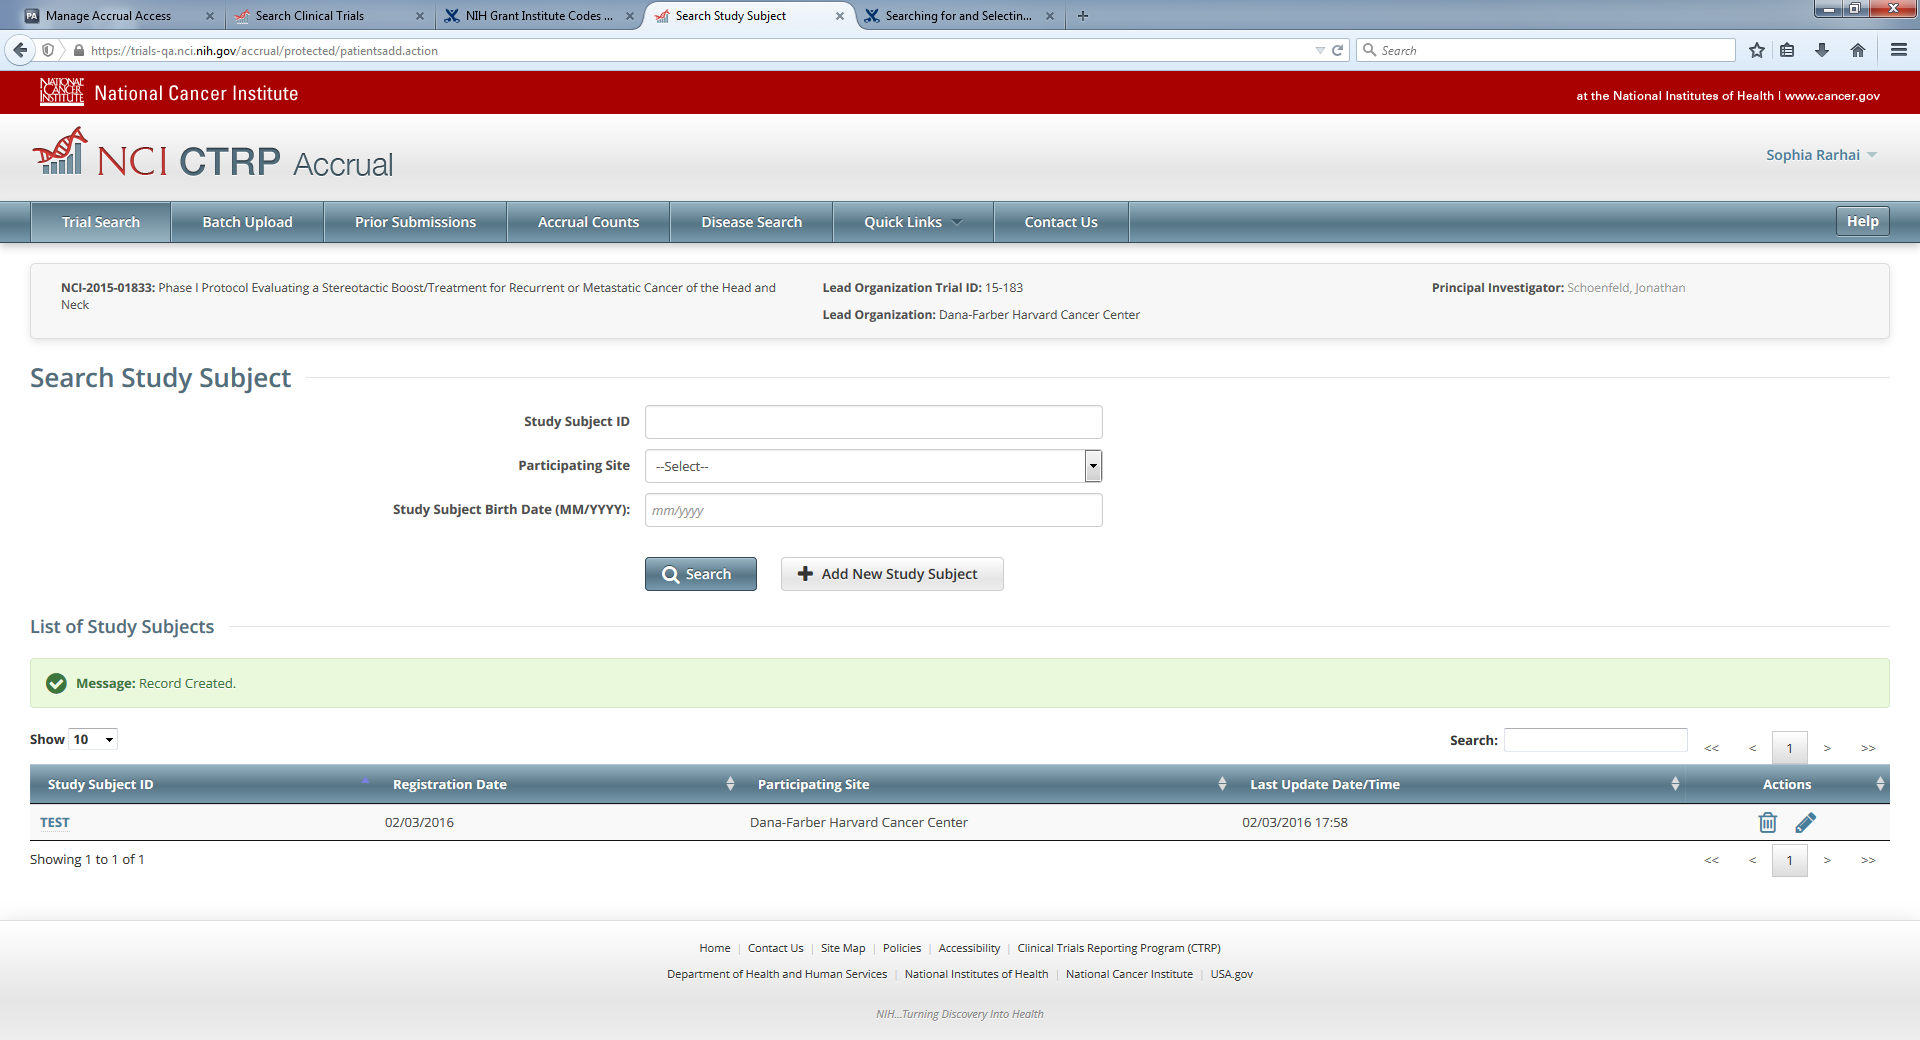Focus the Study Subject Birth Date field
The height and width of the screenshot is (1040, 1920).
(873, 510)
